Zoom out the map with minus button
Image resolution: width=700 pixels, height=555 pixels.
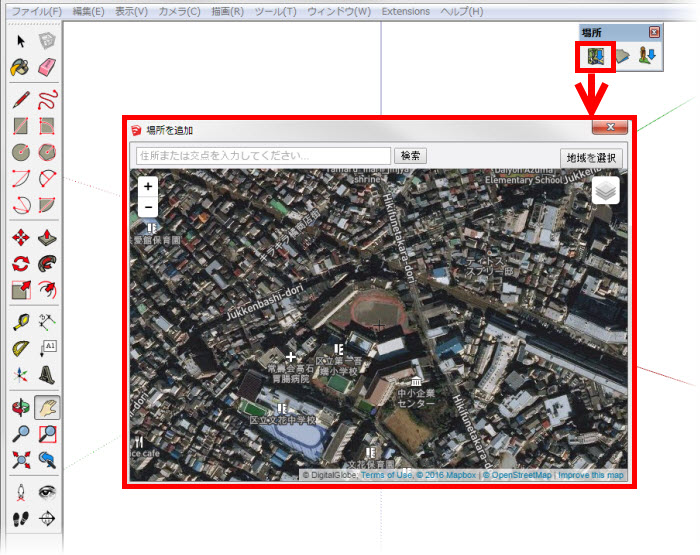pyautogui.click(x=148, y=207)
